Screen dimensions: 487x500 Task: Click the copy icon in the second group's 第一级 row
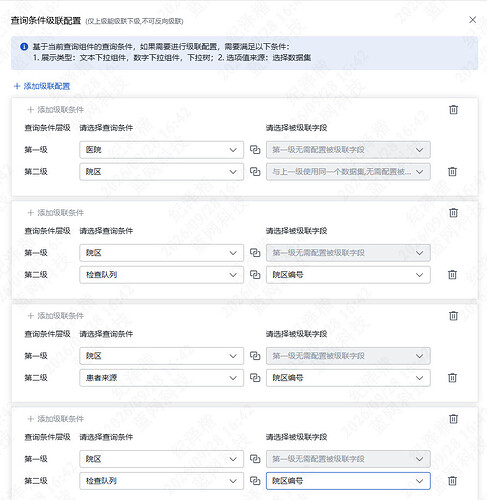click(x=255, y=253)
